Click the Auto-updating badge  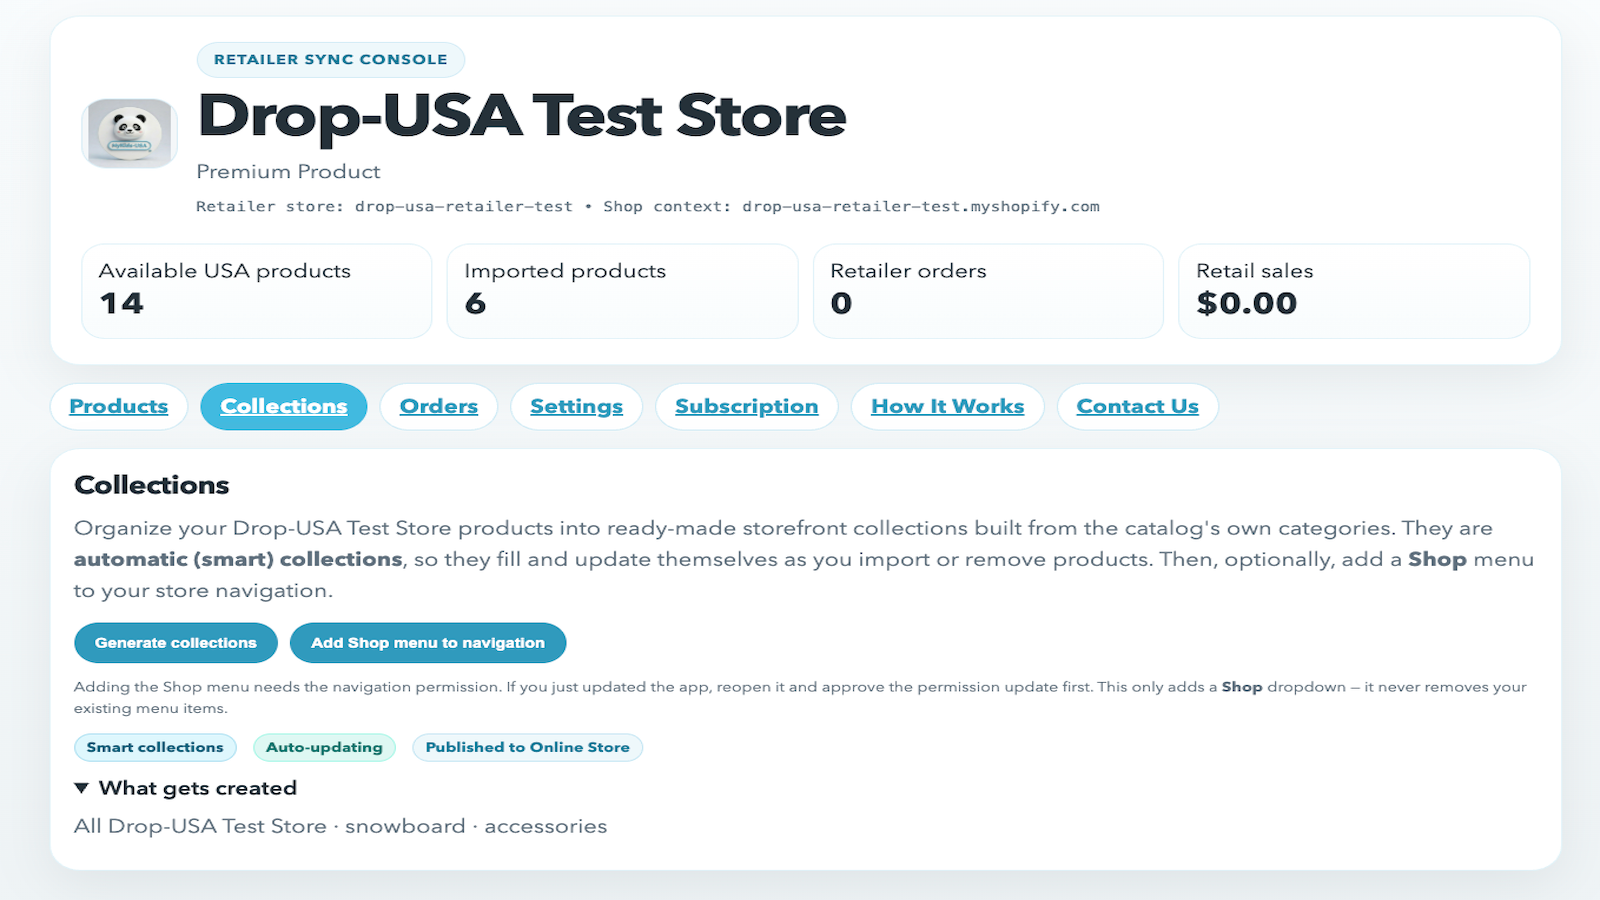[x=324, y=747]
